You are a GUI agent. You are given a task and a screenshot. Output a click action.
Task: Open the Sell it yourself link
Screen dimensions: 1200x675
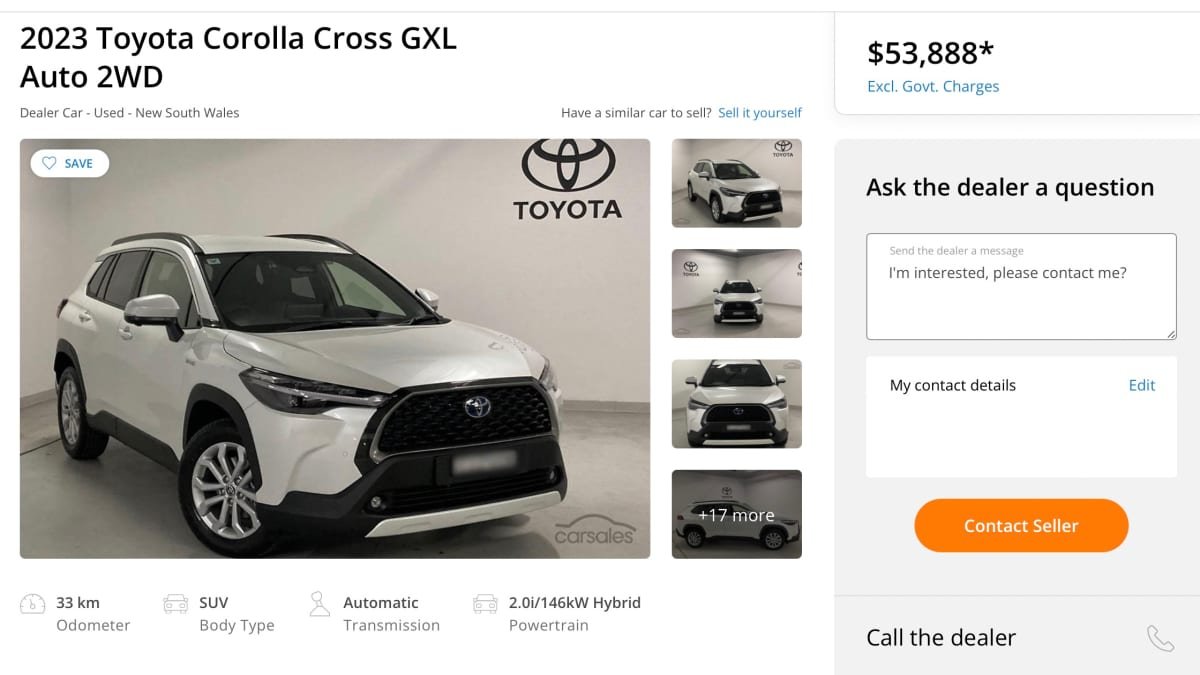pyautogui.click(x=760, y=112)
